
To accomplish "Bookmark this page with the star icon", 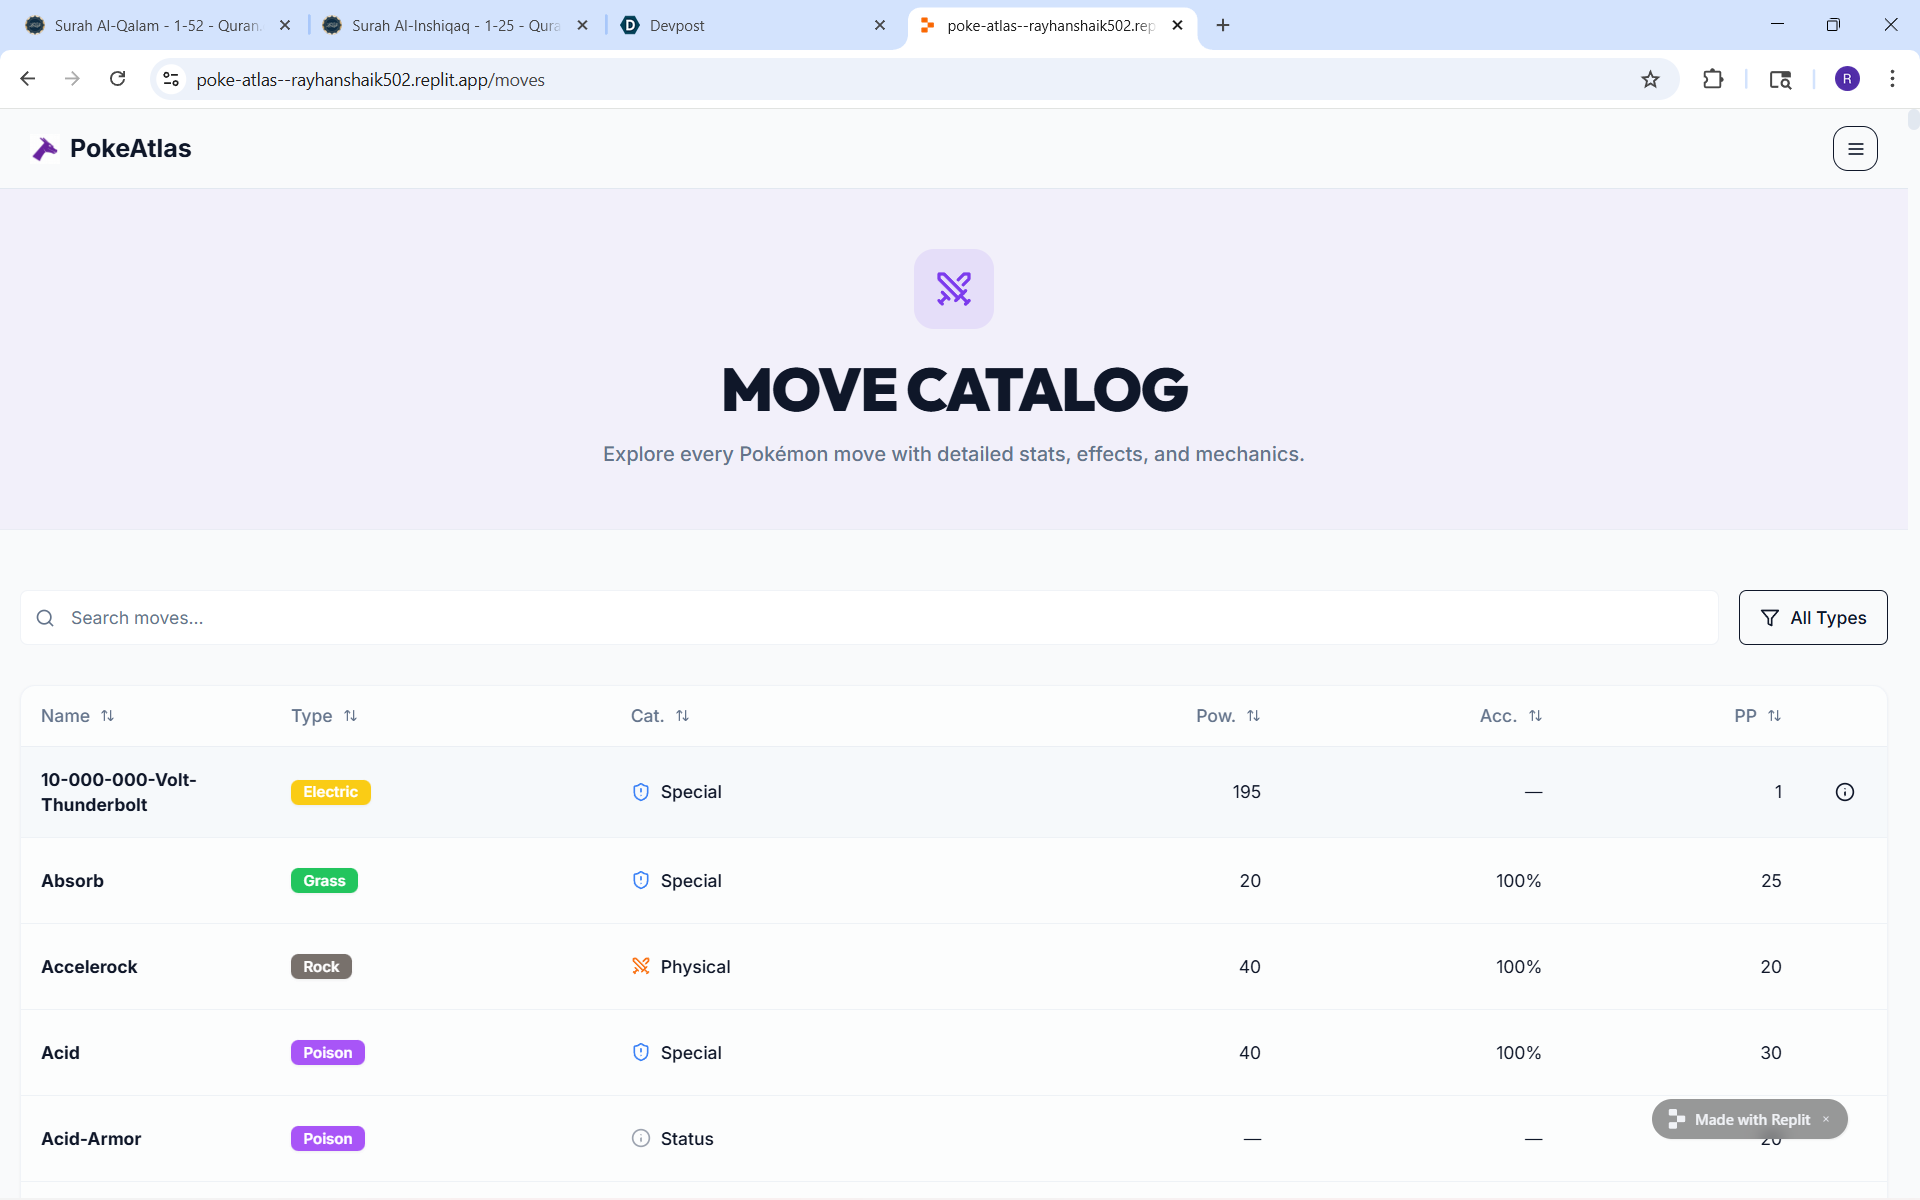I will pyautogui.click(x=1650, y=79).
